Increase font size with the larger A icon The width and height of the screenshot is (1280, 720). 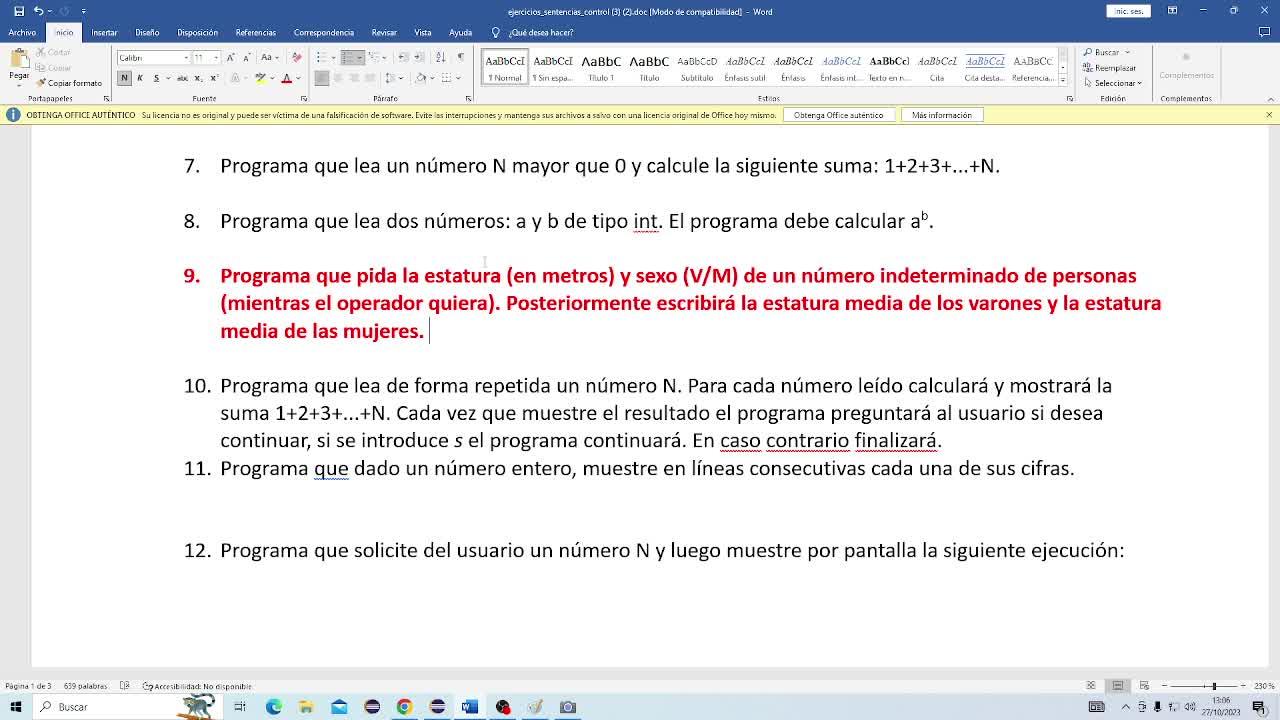coord(231,57)
